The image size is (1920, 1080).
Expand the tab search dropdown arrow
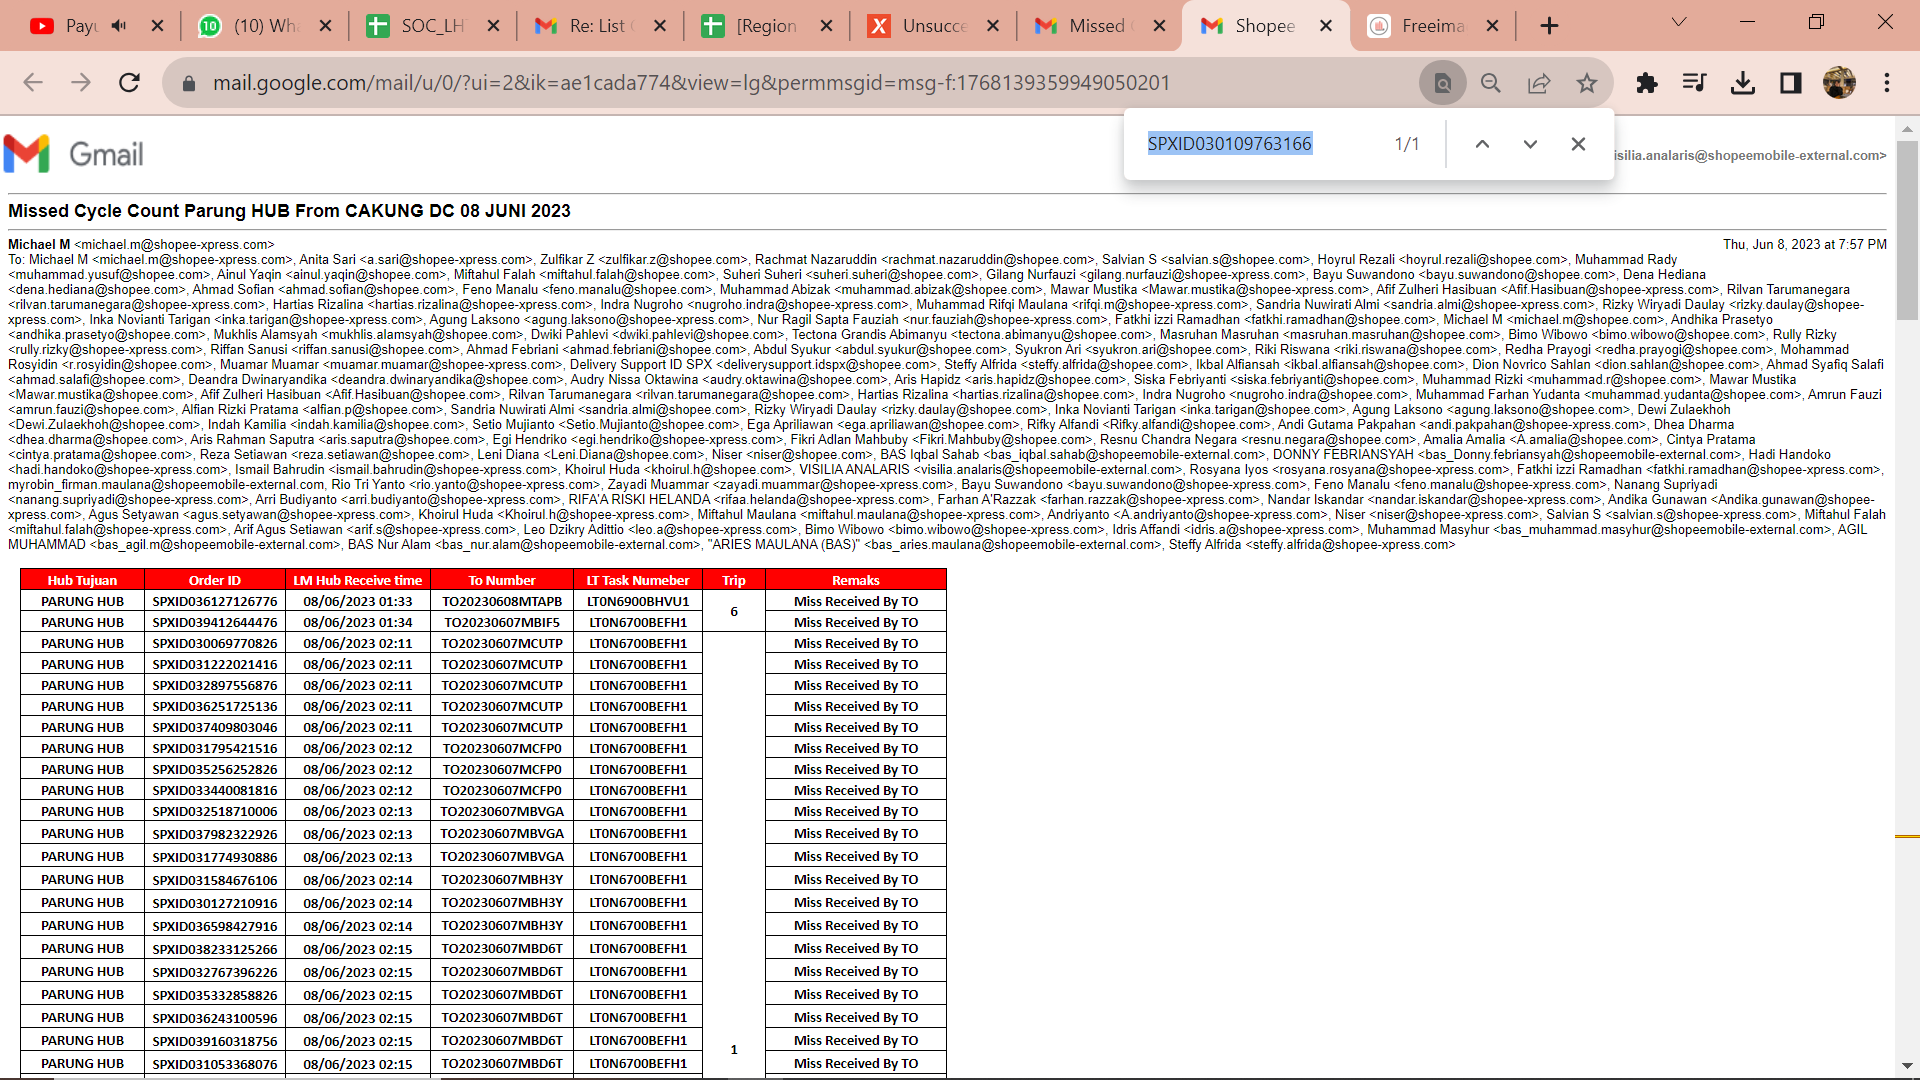[x=1679, y=22]
